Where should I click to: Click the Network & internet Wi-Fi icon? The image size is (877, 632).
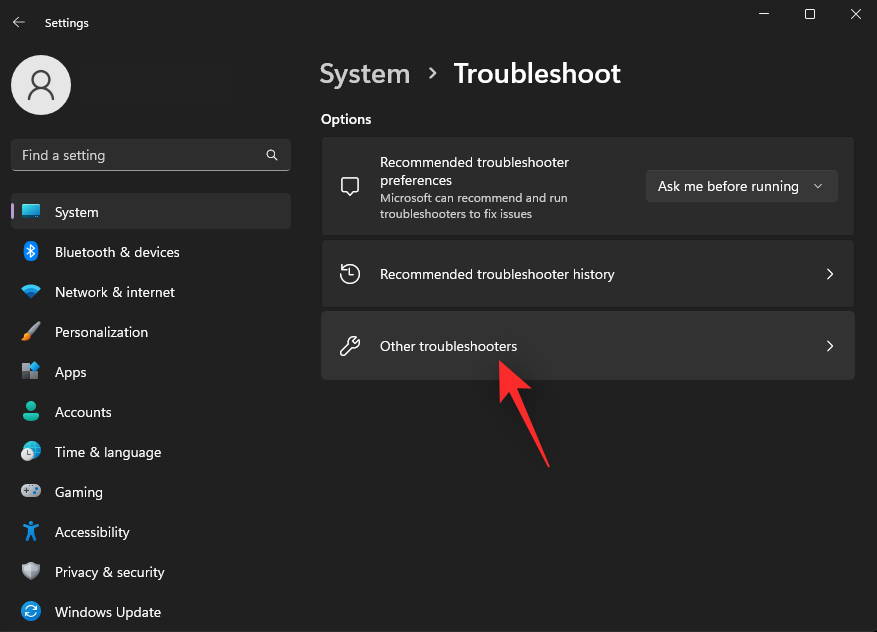click(31, 292)
